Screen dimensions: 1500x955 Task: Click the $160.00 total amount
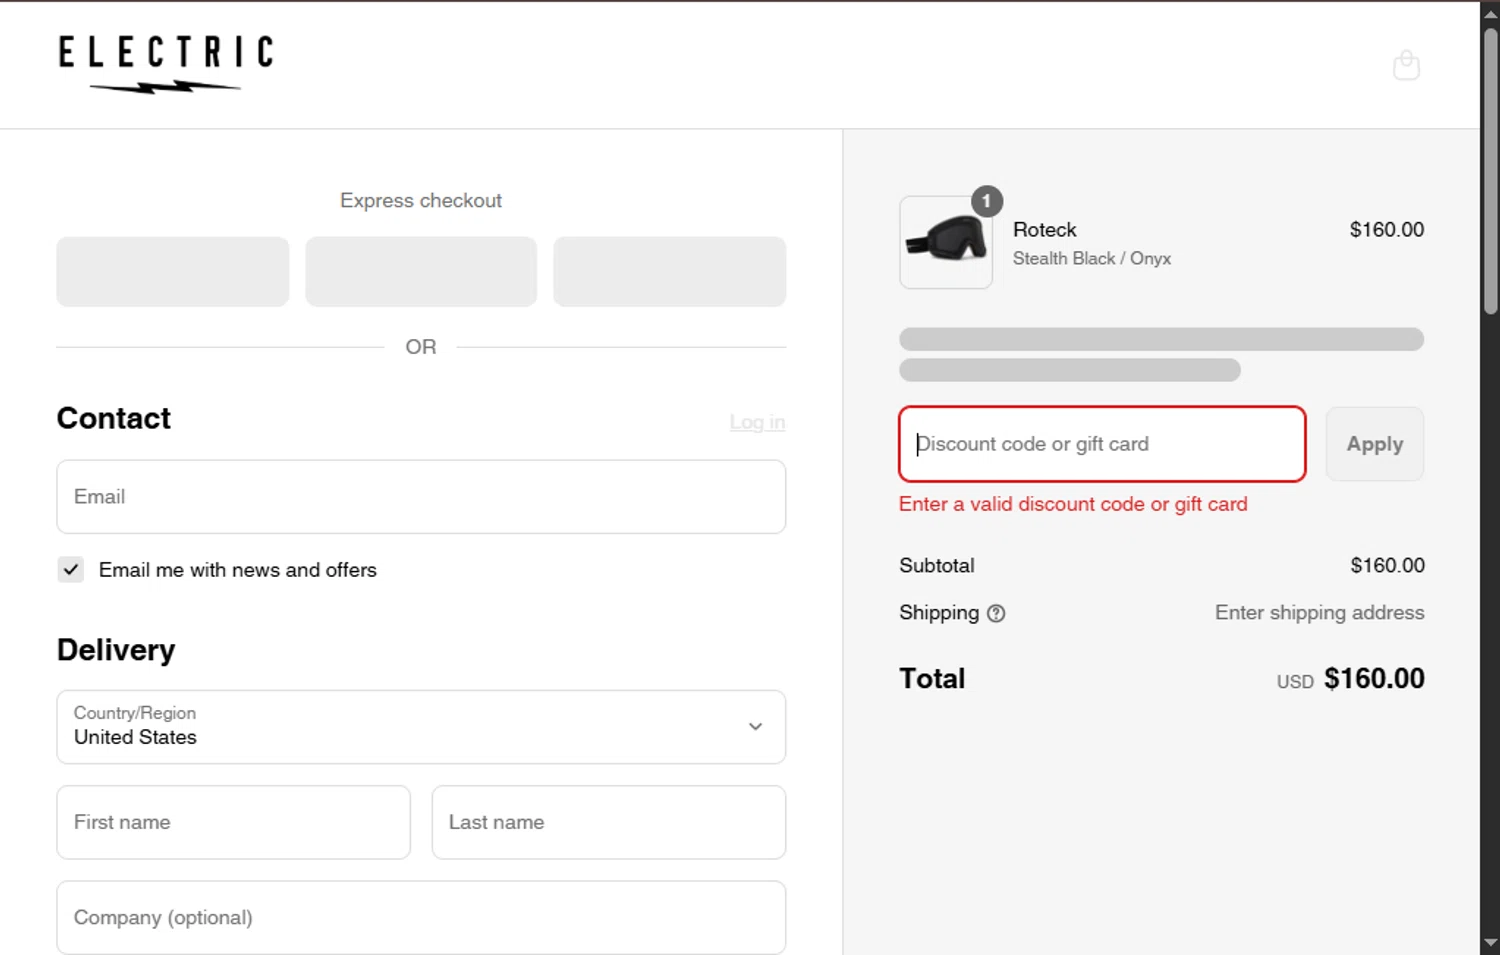point(1374,679)
